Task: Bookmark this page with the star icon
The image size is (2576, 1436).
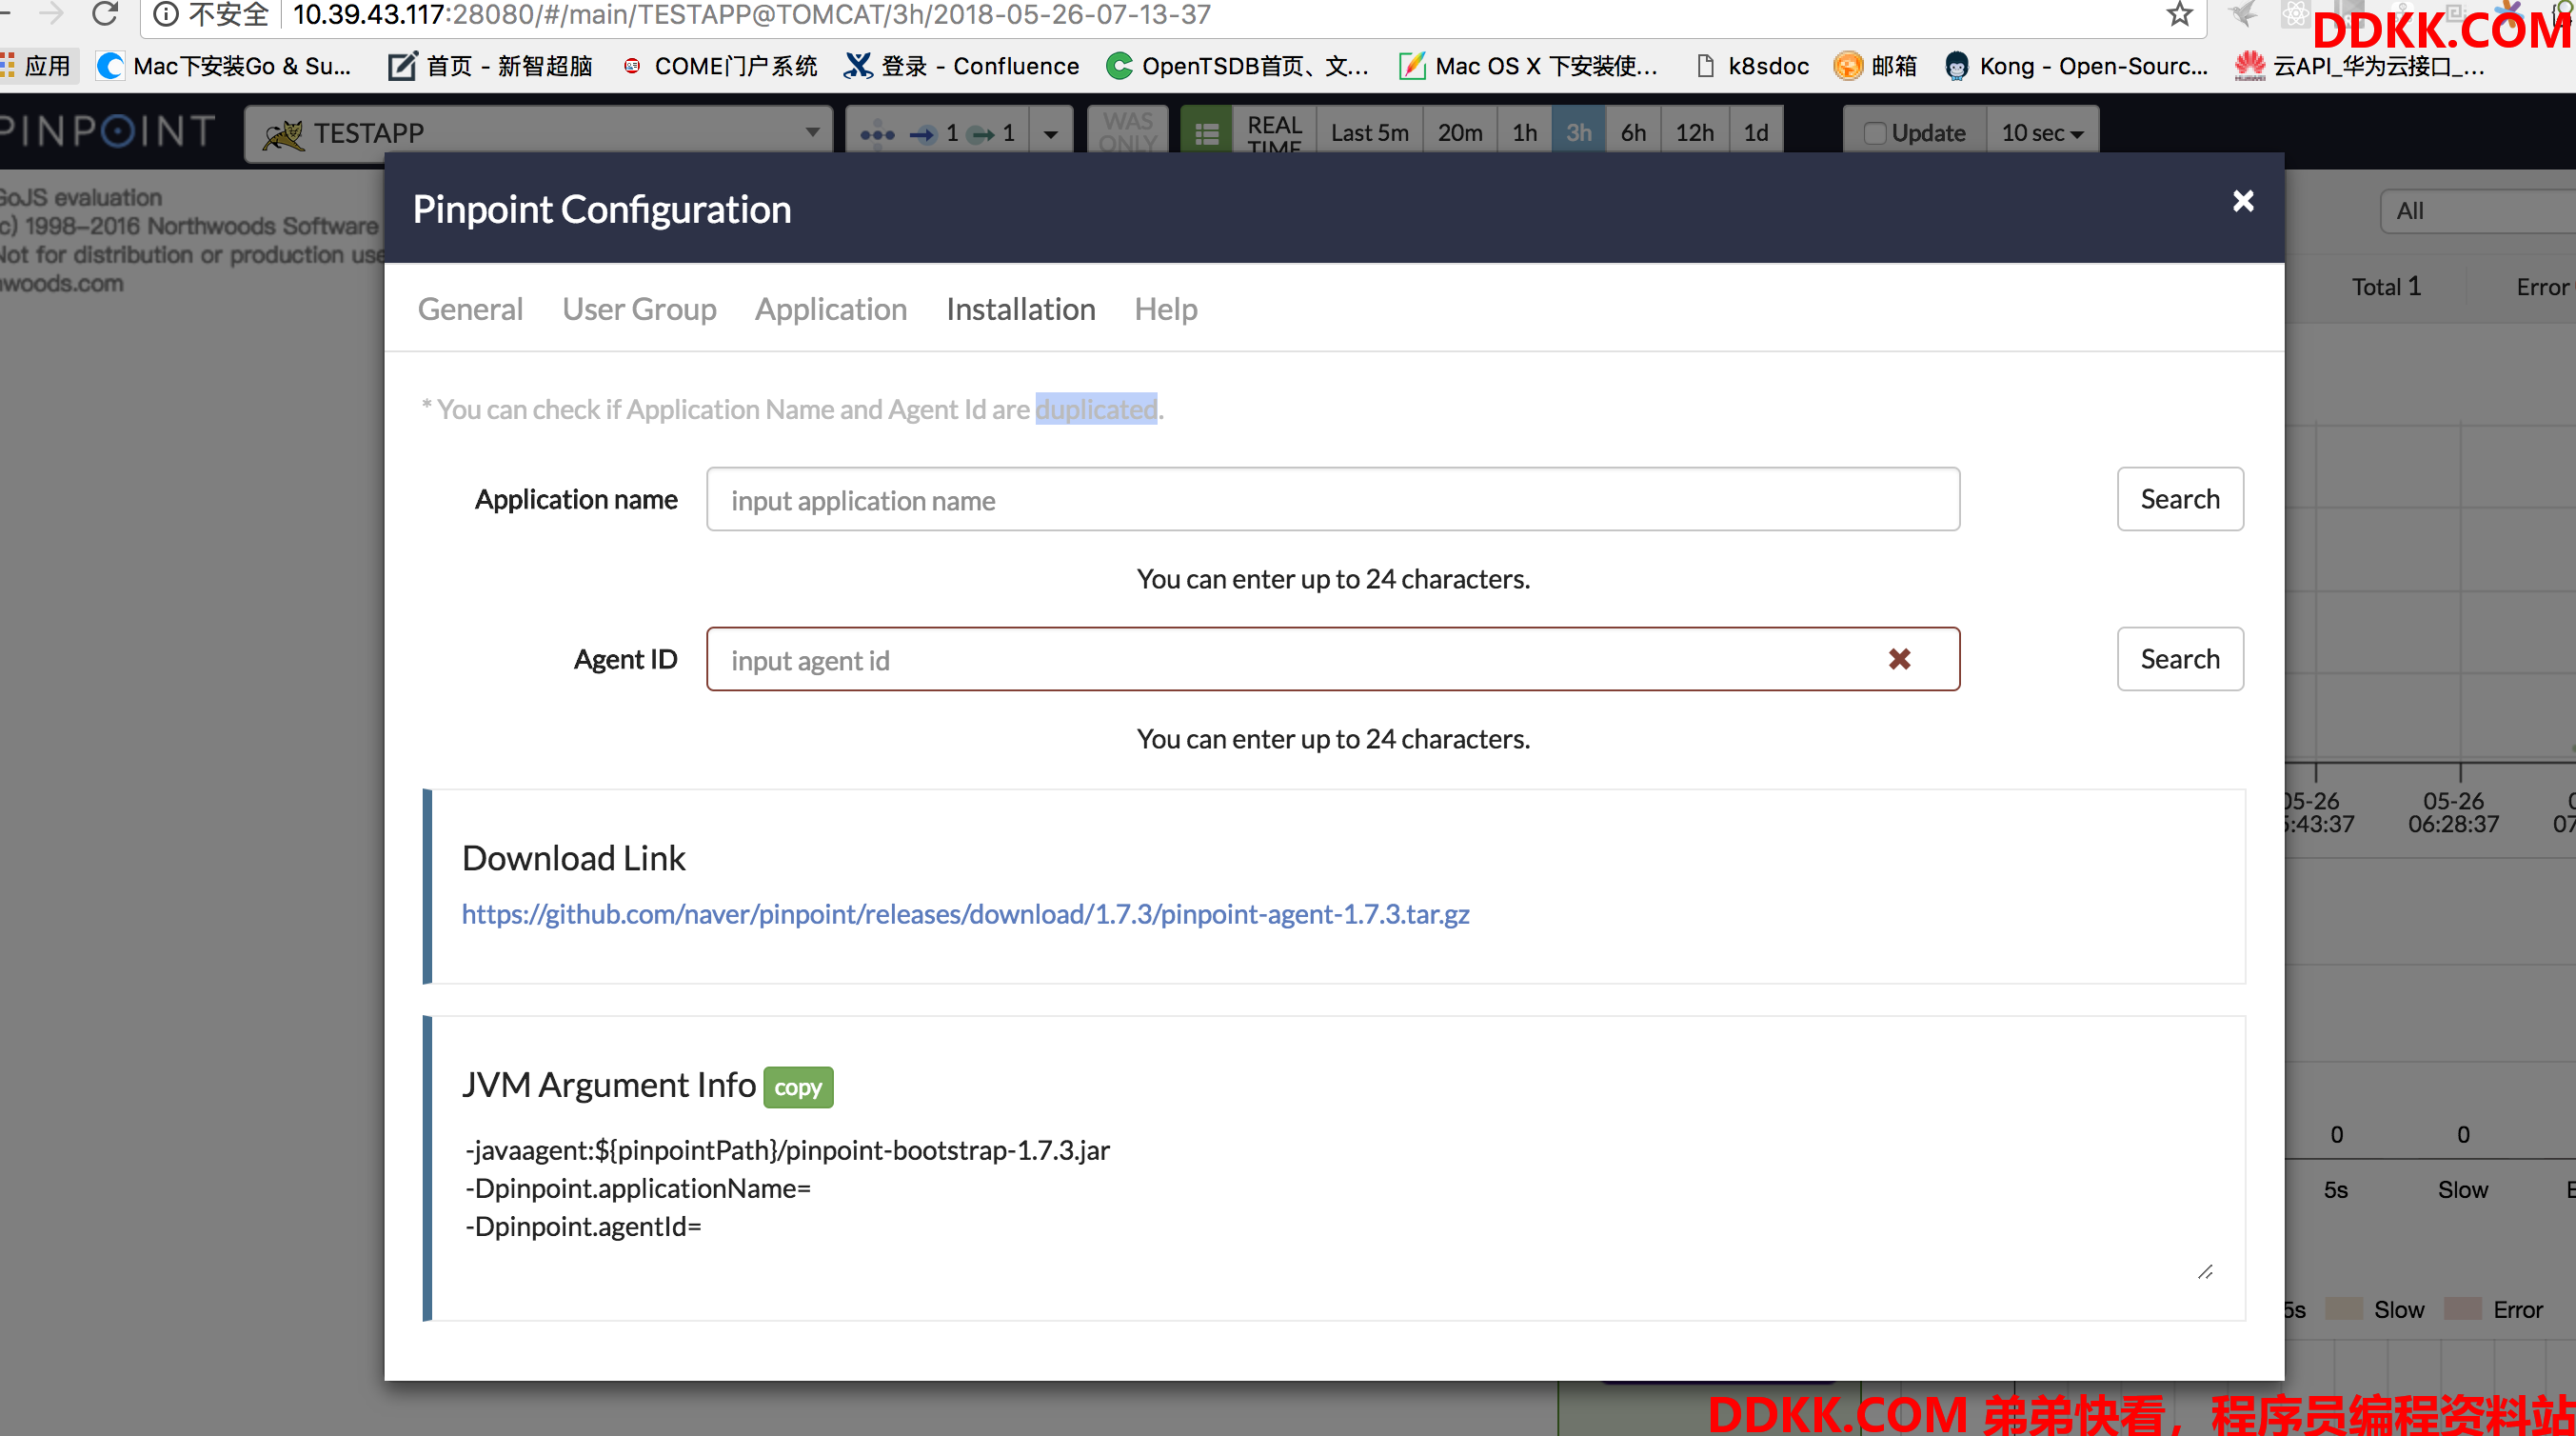Action: coord(2179,14)
